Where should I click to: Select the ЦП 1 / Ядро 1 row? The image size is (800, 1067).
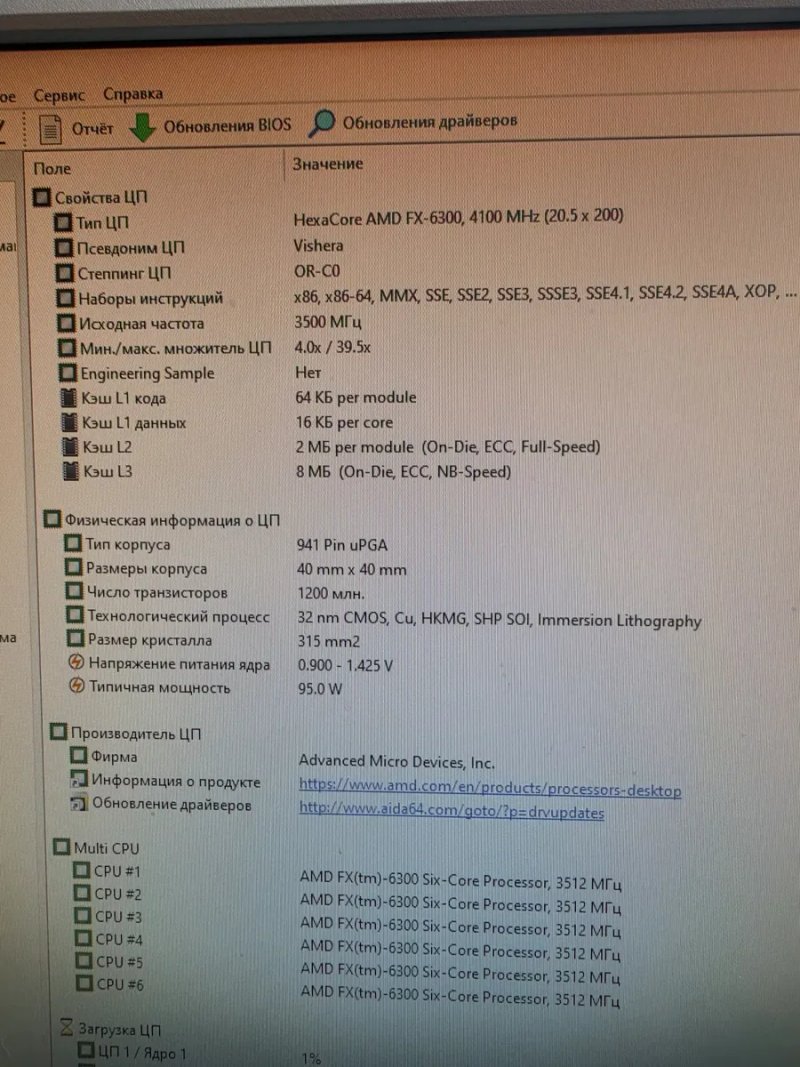pyautogui.click(x=201, y=1054)
